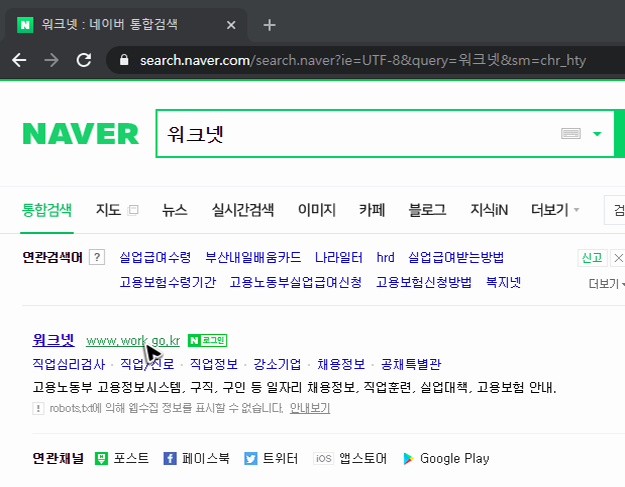This screenshot has height=487, width=625.
Task: Select the 통합검색 tab
Action: 47,210
